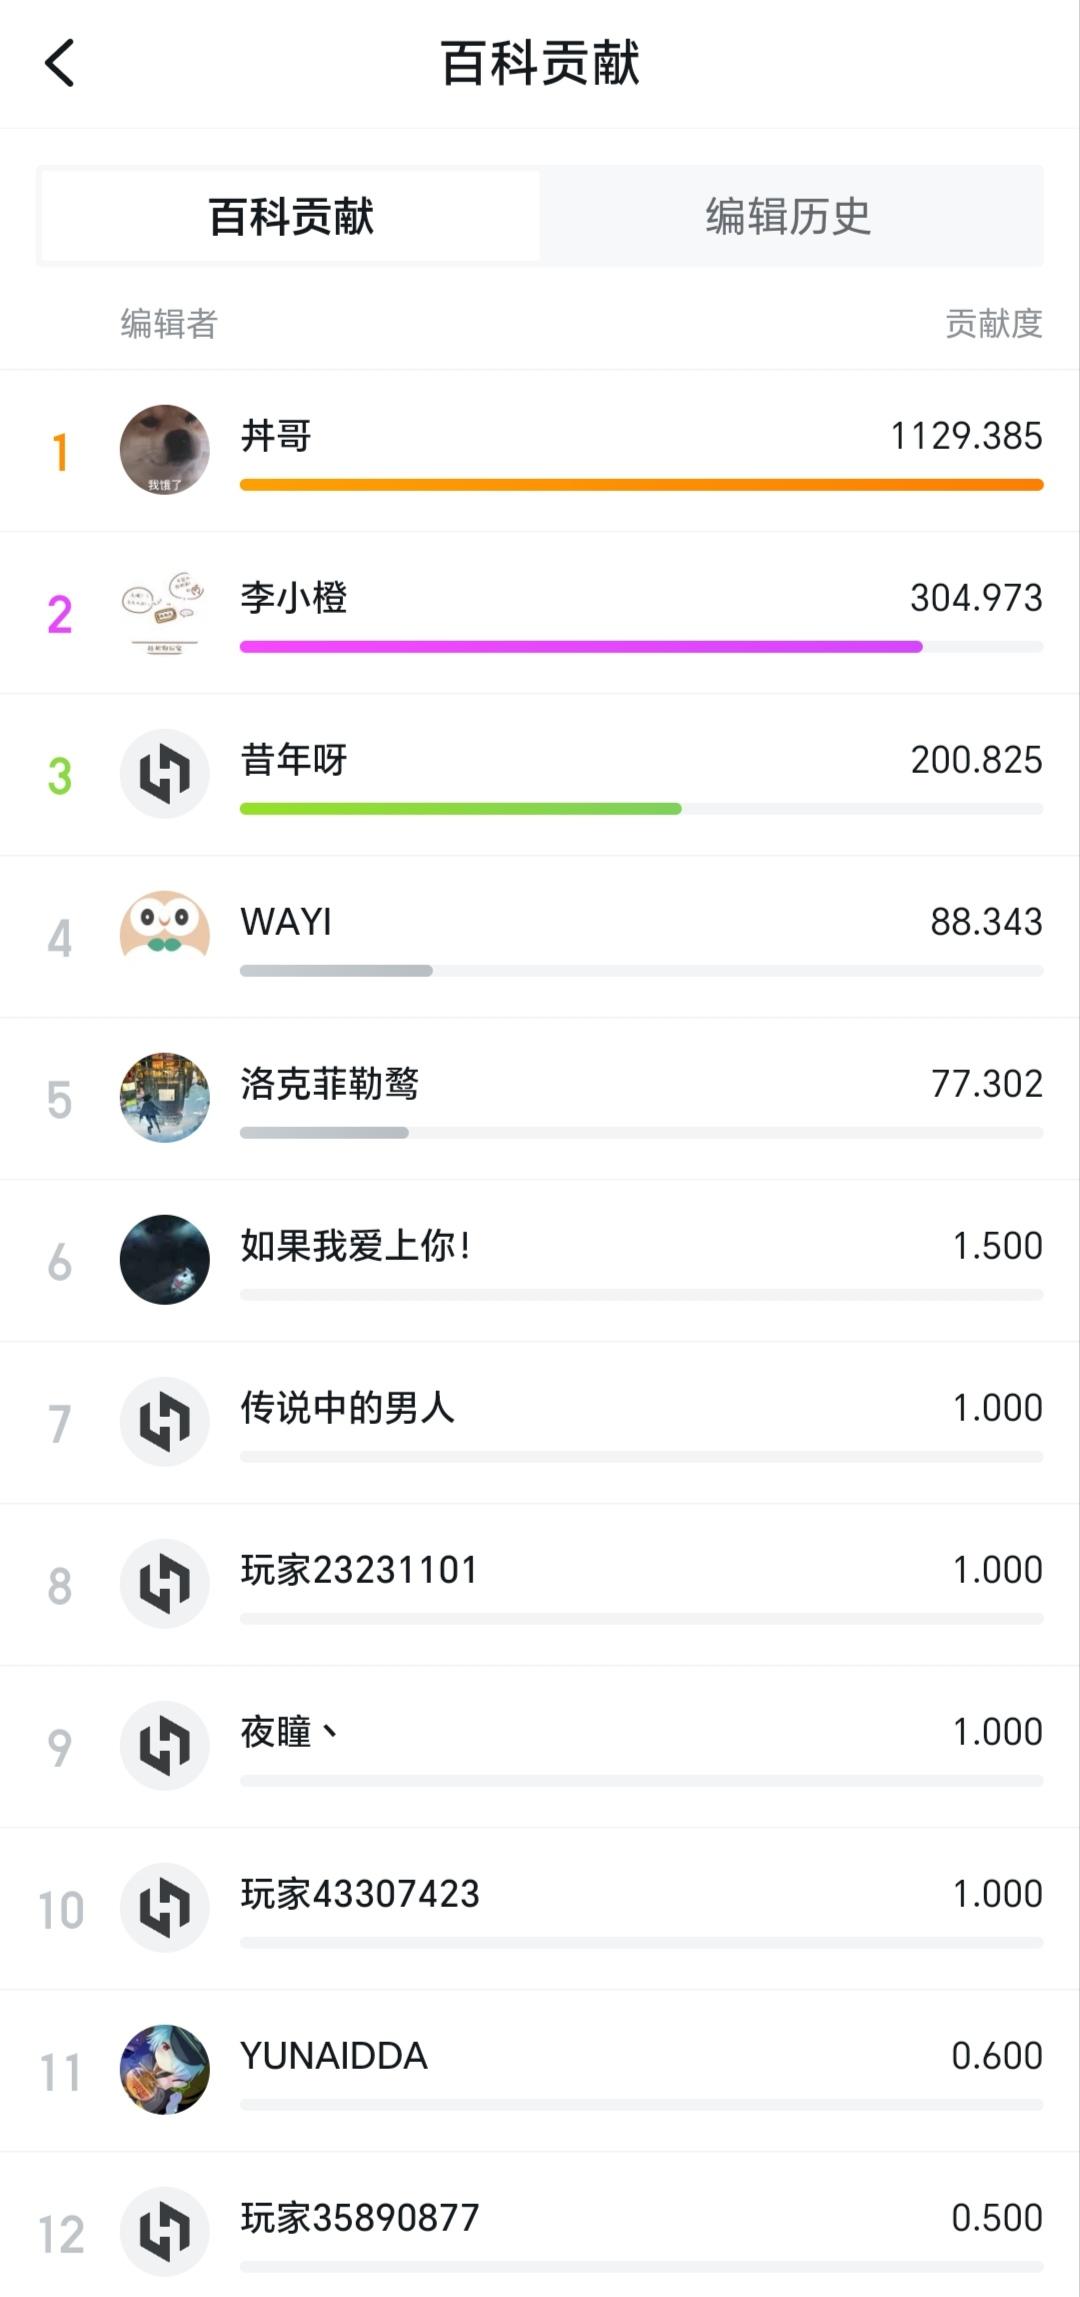Click 玩家35890877 username
The height and width of the screenshot is (2297, 1080).
tap(360, 2218)
